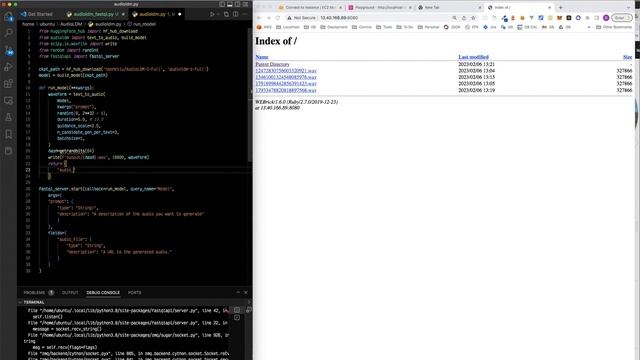Open Personal bookmarks folder
640x360 pixels.
428,27
